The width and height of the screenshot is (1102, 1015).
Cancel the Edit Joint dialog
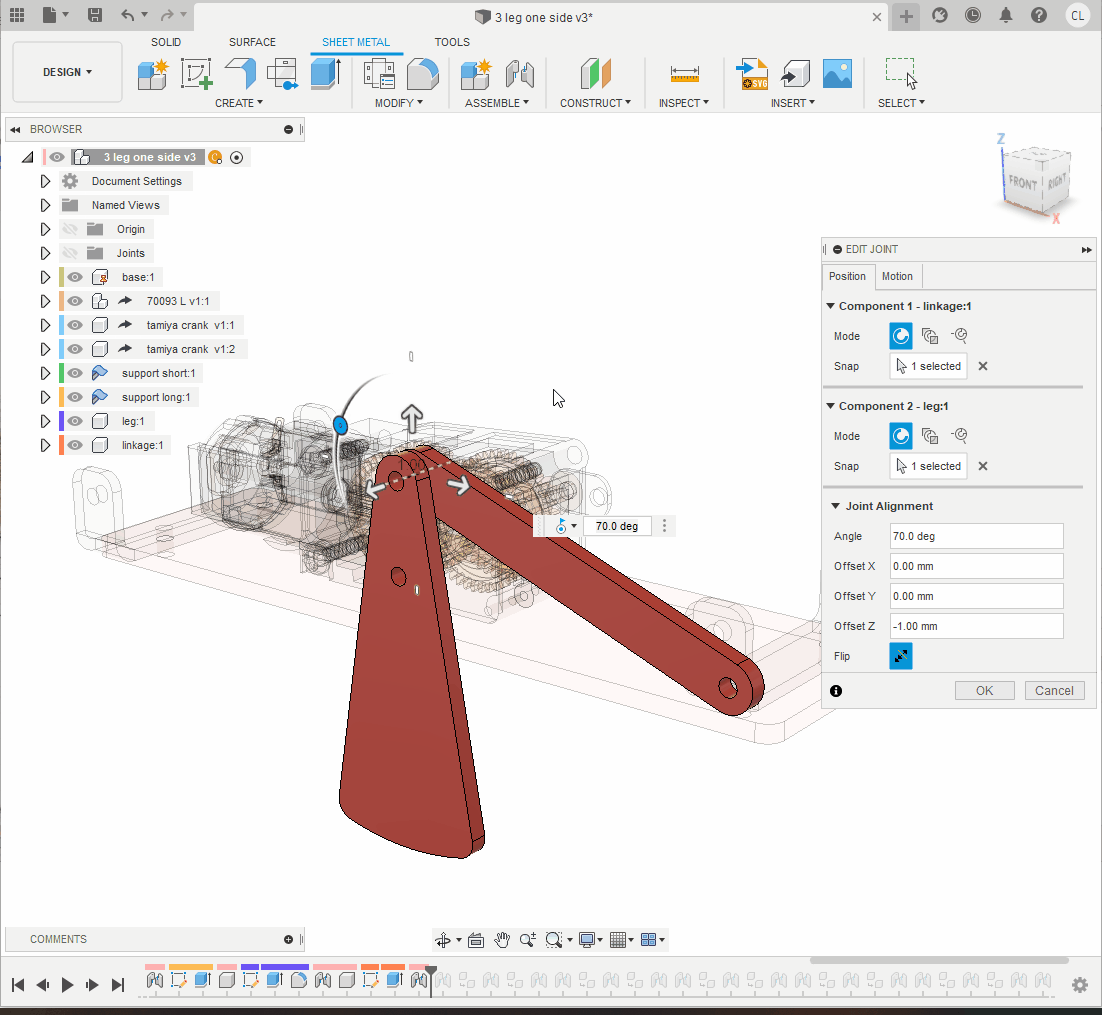click(1054, 690)
